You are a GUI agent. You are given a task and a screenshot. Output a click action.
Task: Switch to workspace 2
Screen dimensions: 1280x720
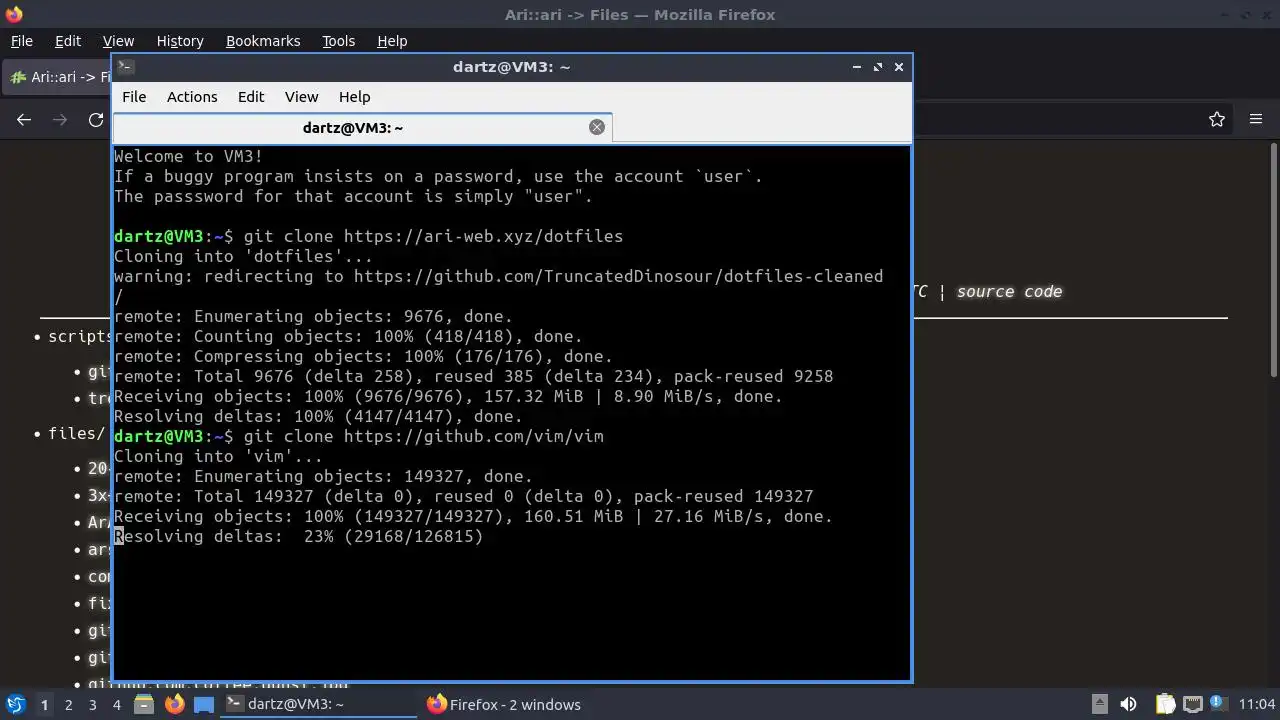point(68,704)
